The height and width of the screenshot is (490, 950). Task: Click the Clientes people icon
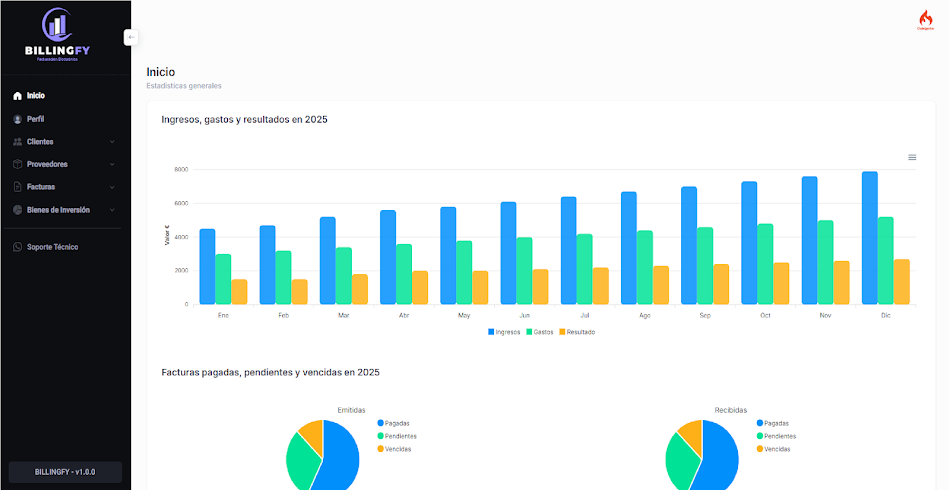[x=17, y=142]
